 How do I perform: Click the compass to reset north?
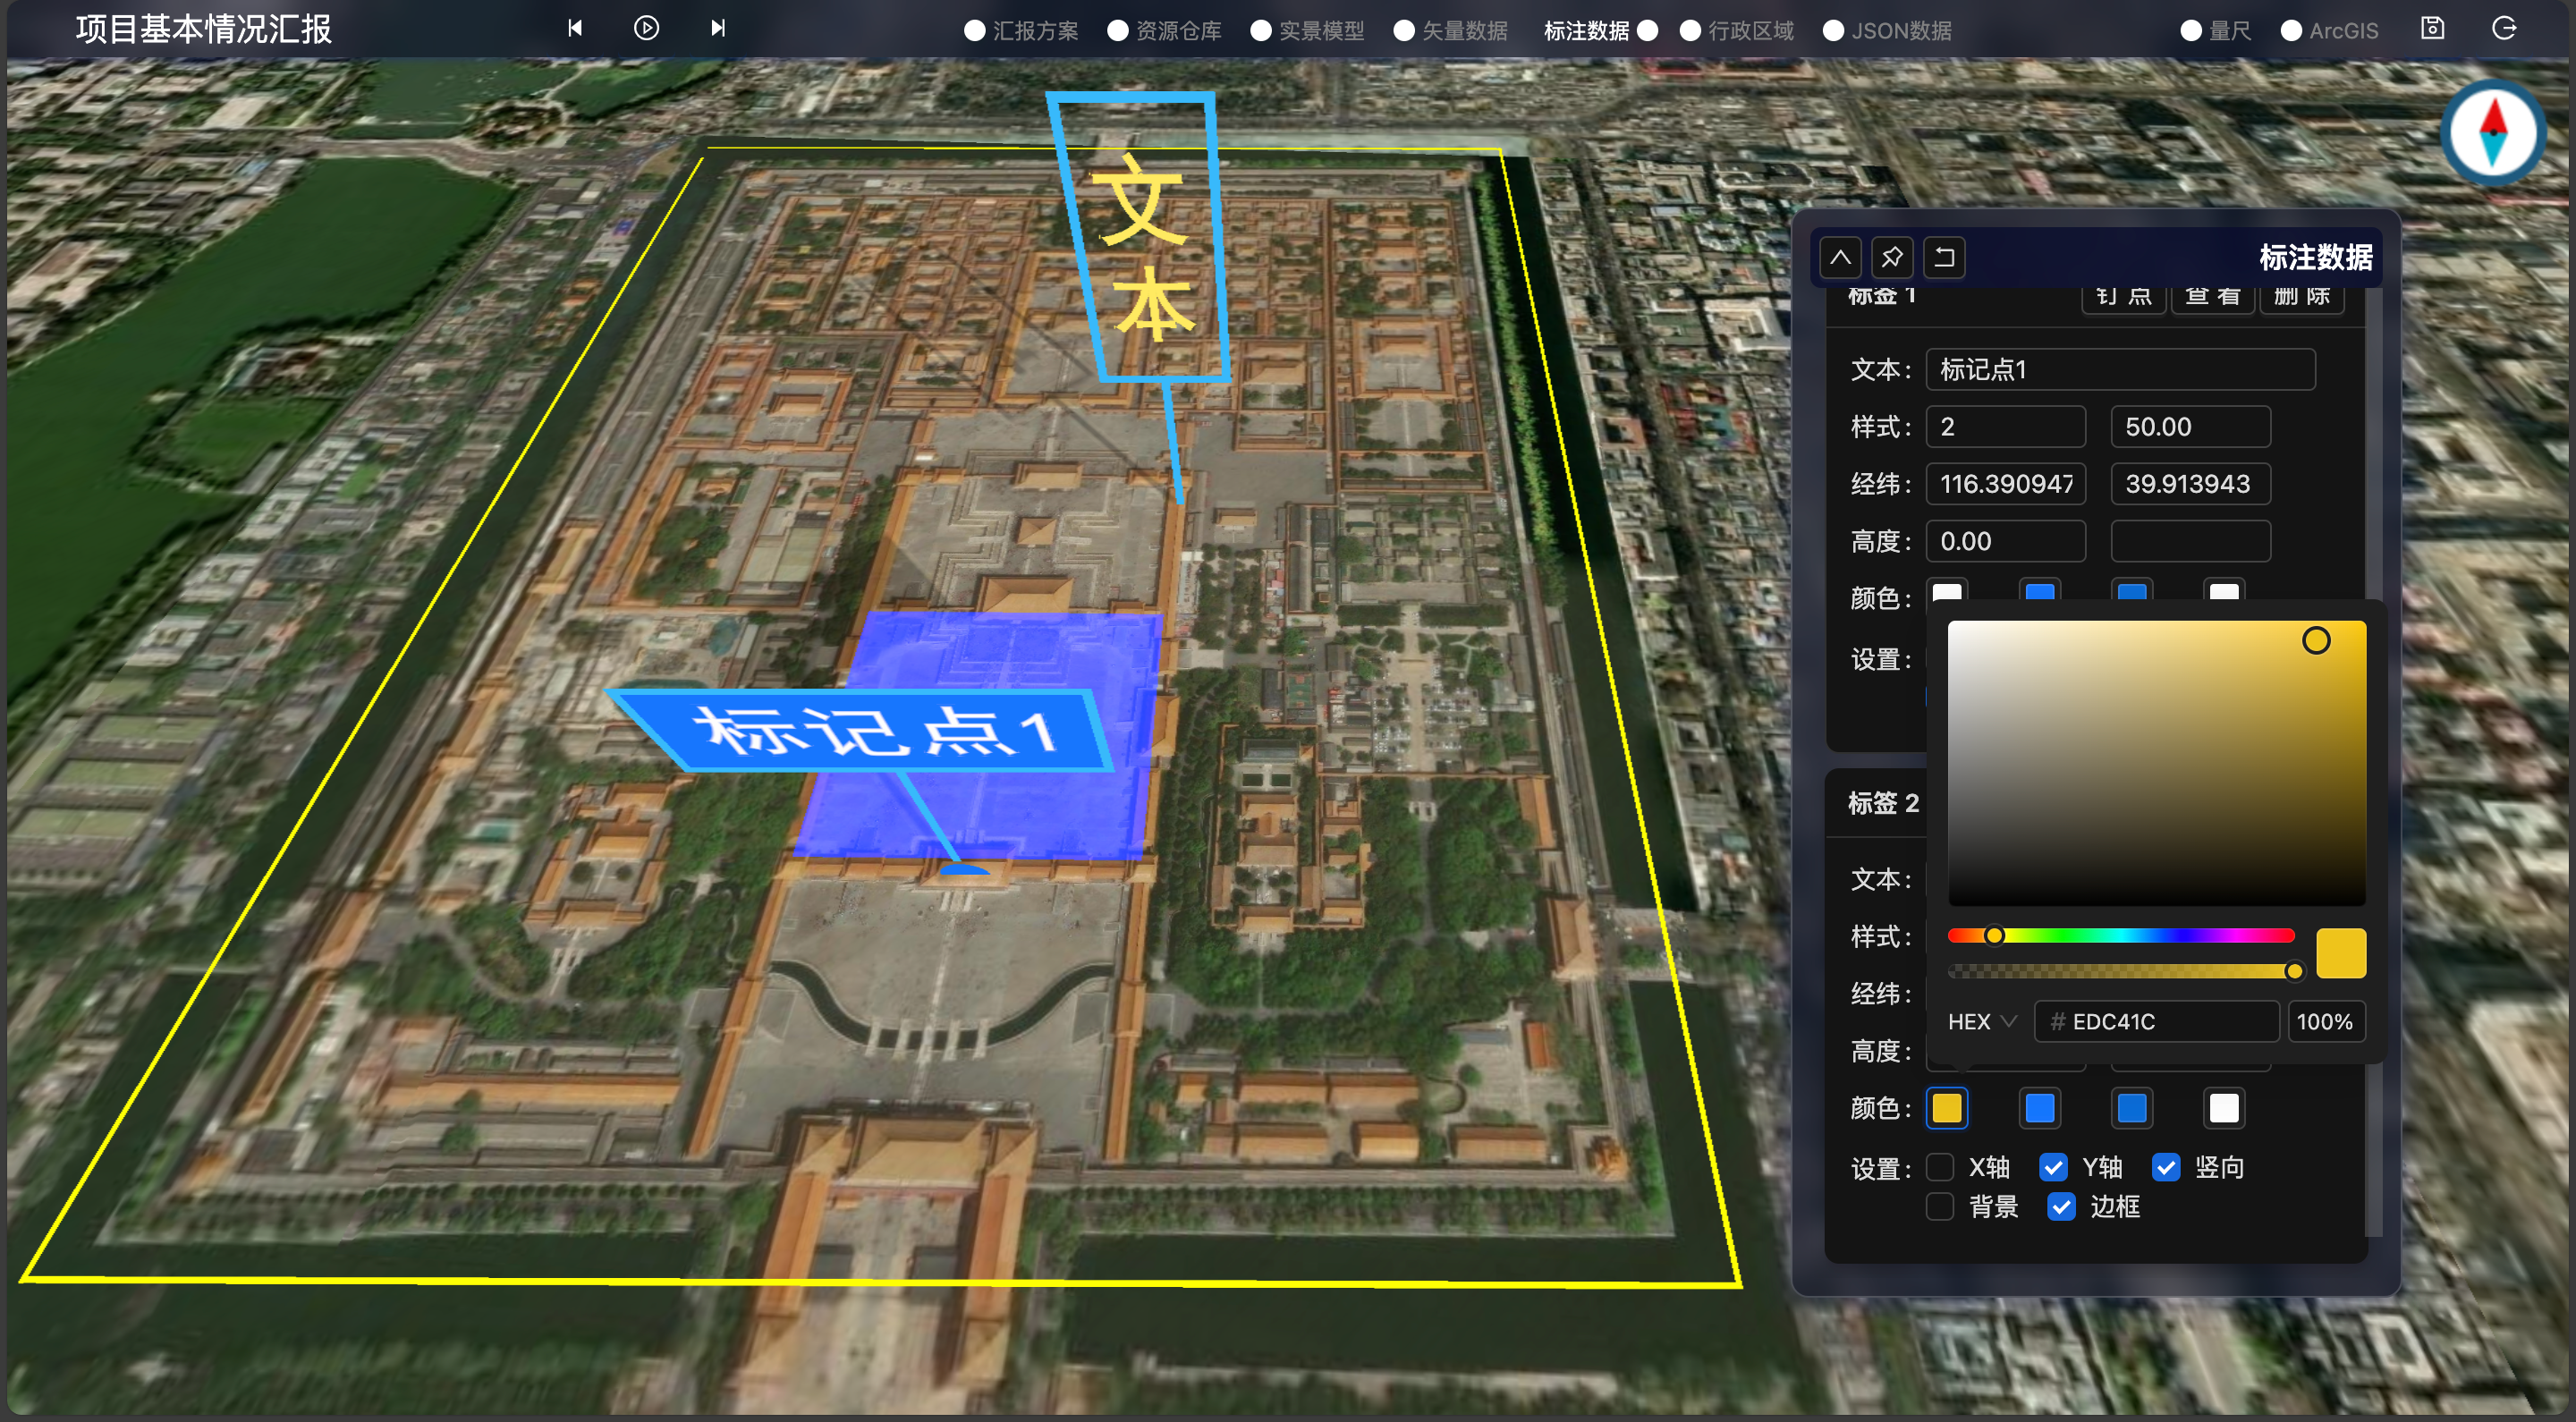2493,133
